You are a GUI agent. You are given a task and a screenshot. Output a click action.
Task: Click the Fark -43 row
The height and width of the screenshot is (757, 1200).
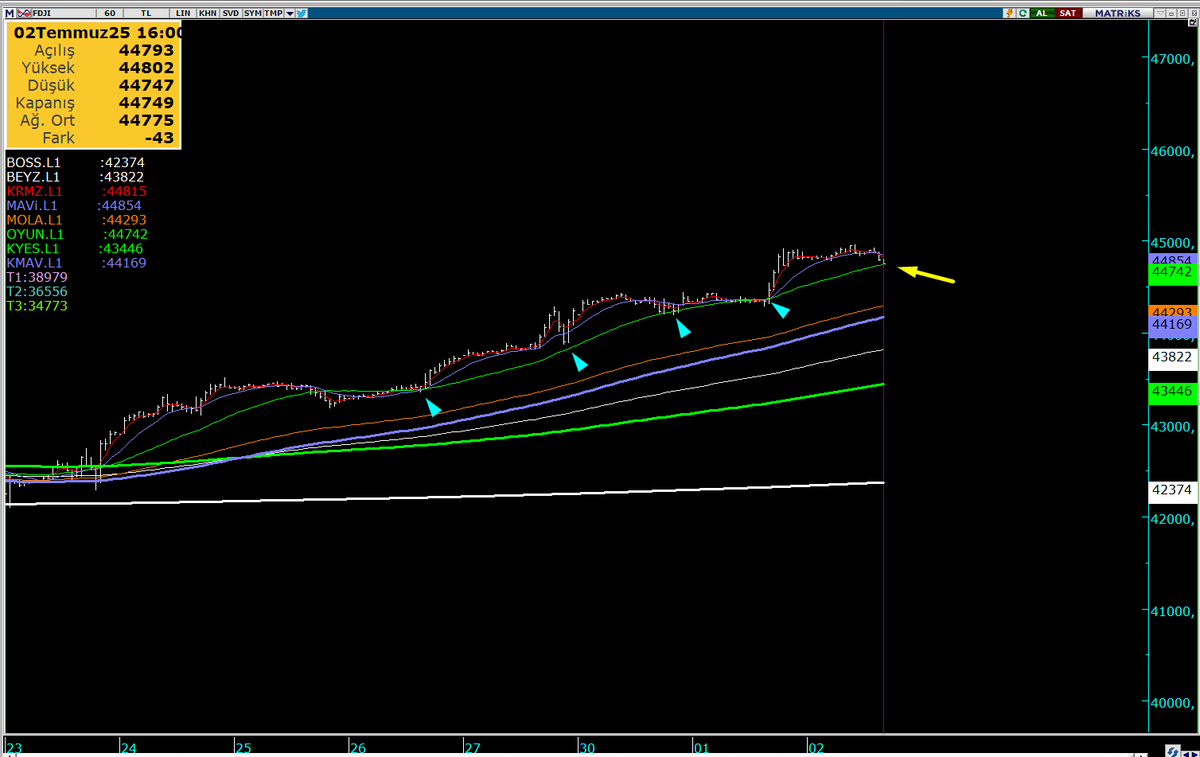93,138
